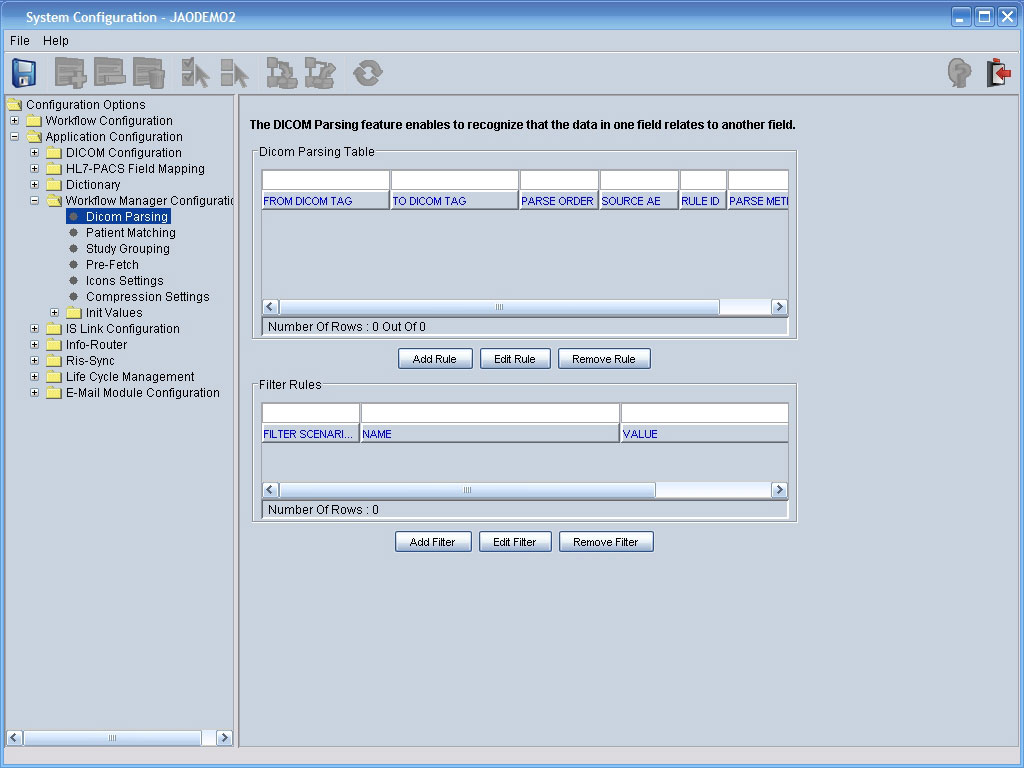Select Pre-Fetch in the tree
Screen dimensions: 1024x768
pyautogui.click(x=112, y=264)
